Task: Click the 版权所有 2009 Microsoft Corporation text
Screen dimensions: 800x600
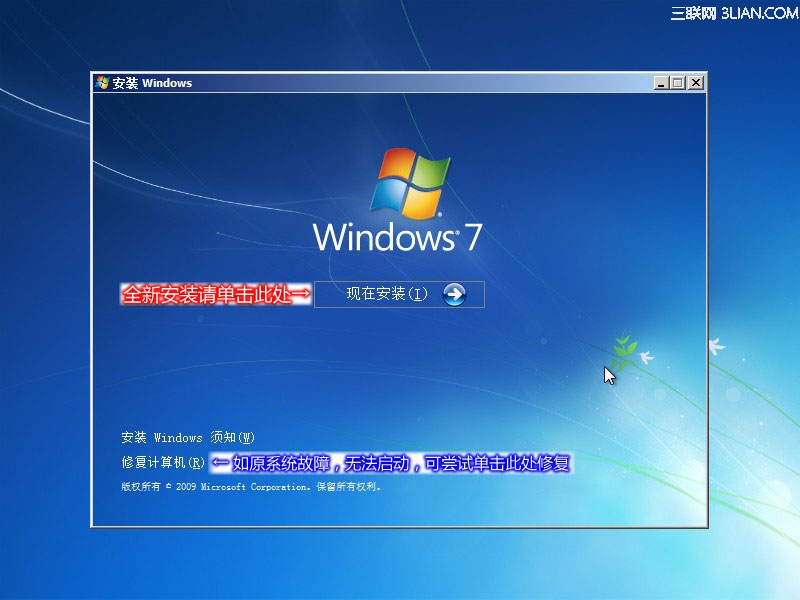Action: point(251,487)
